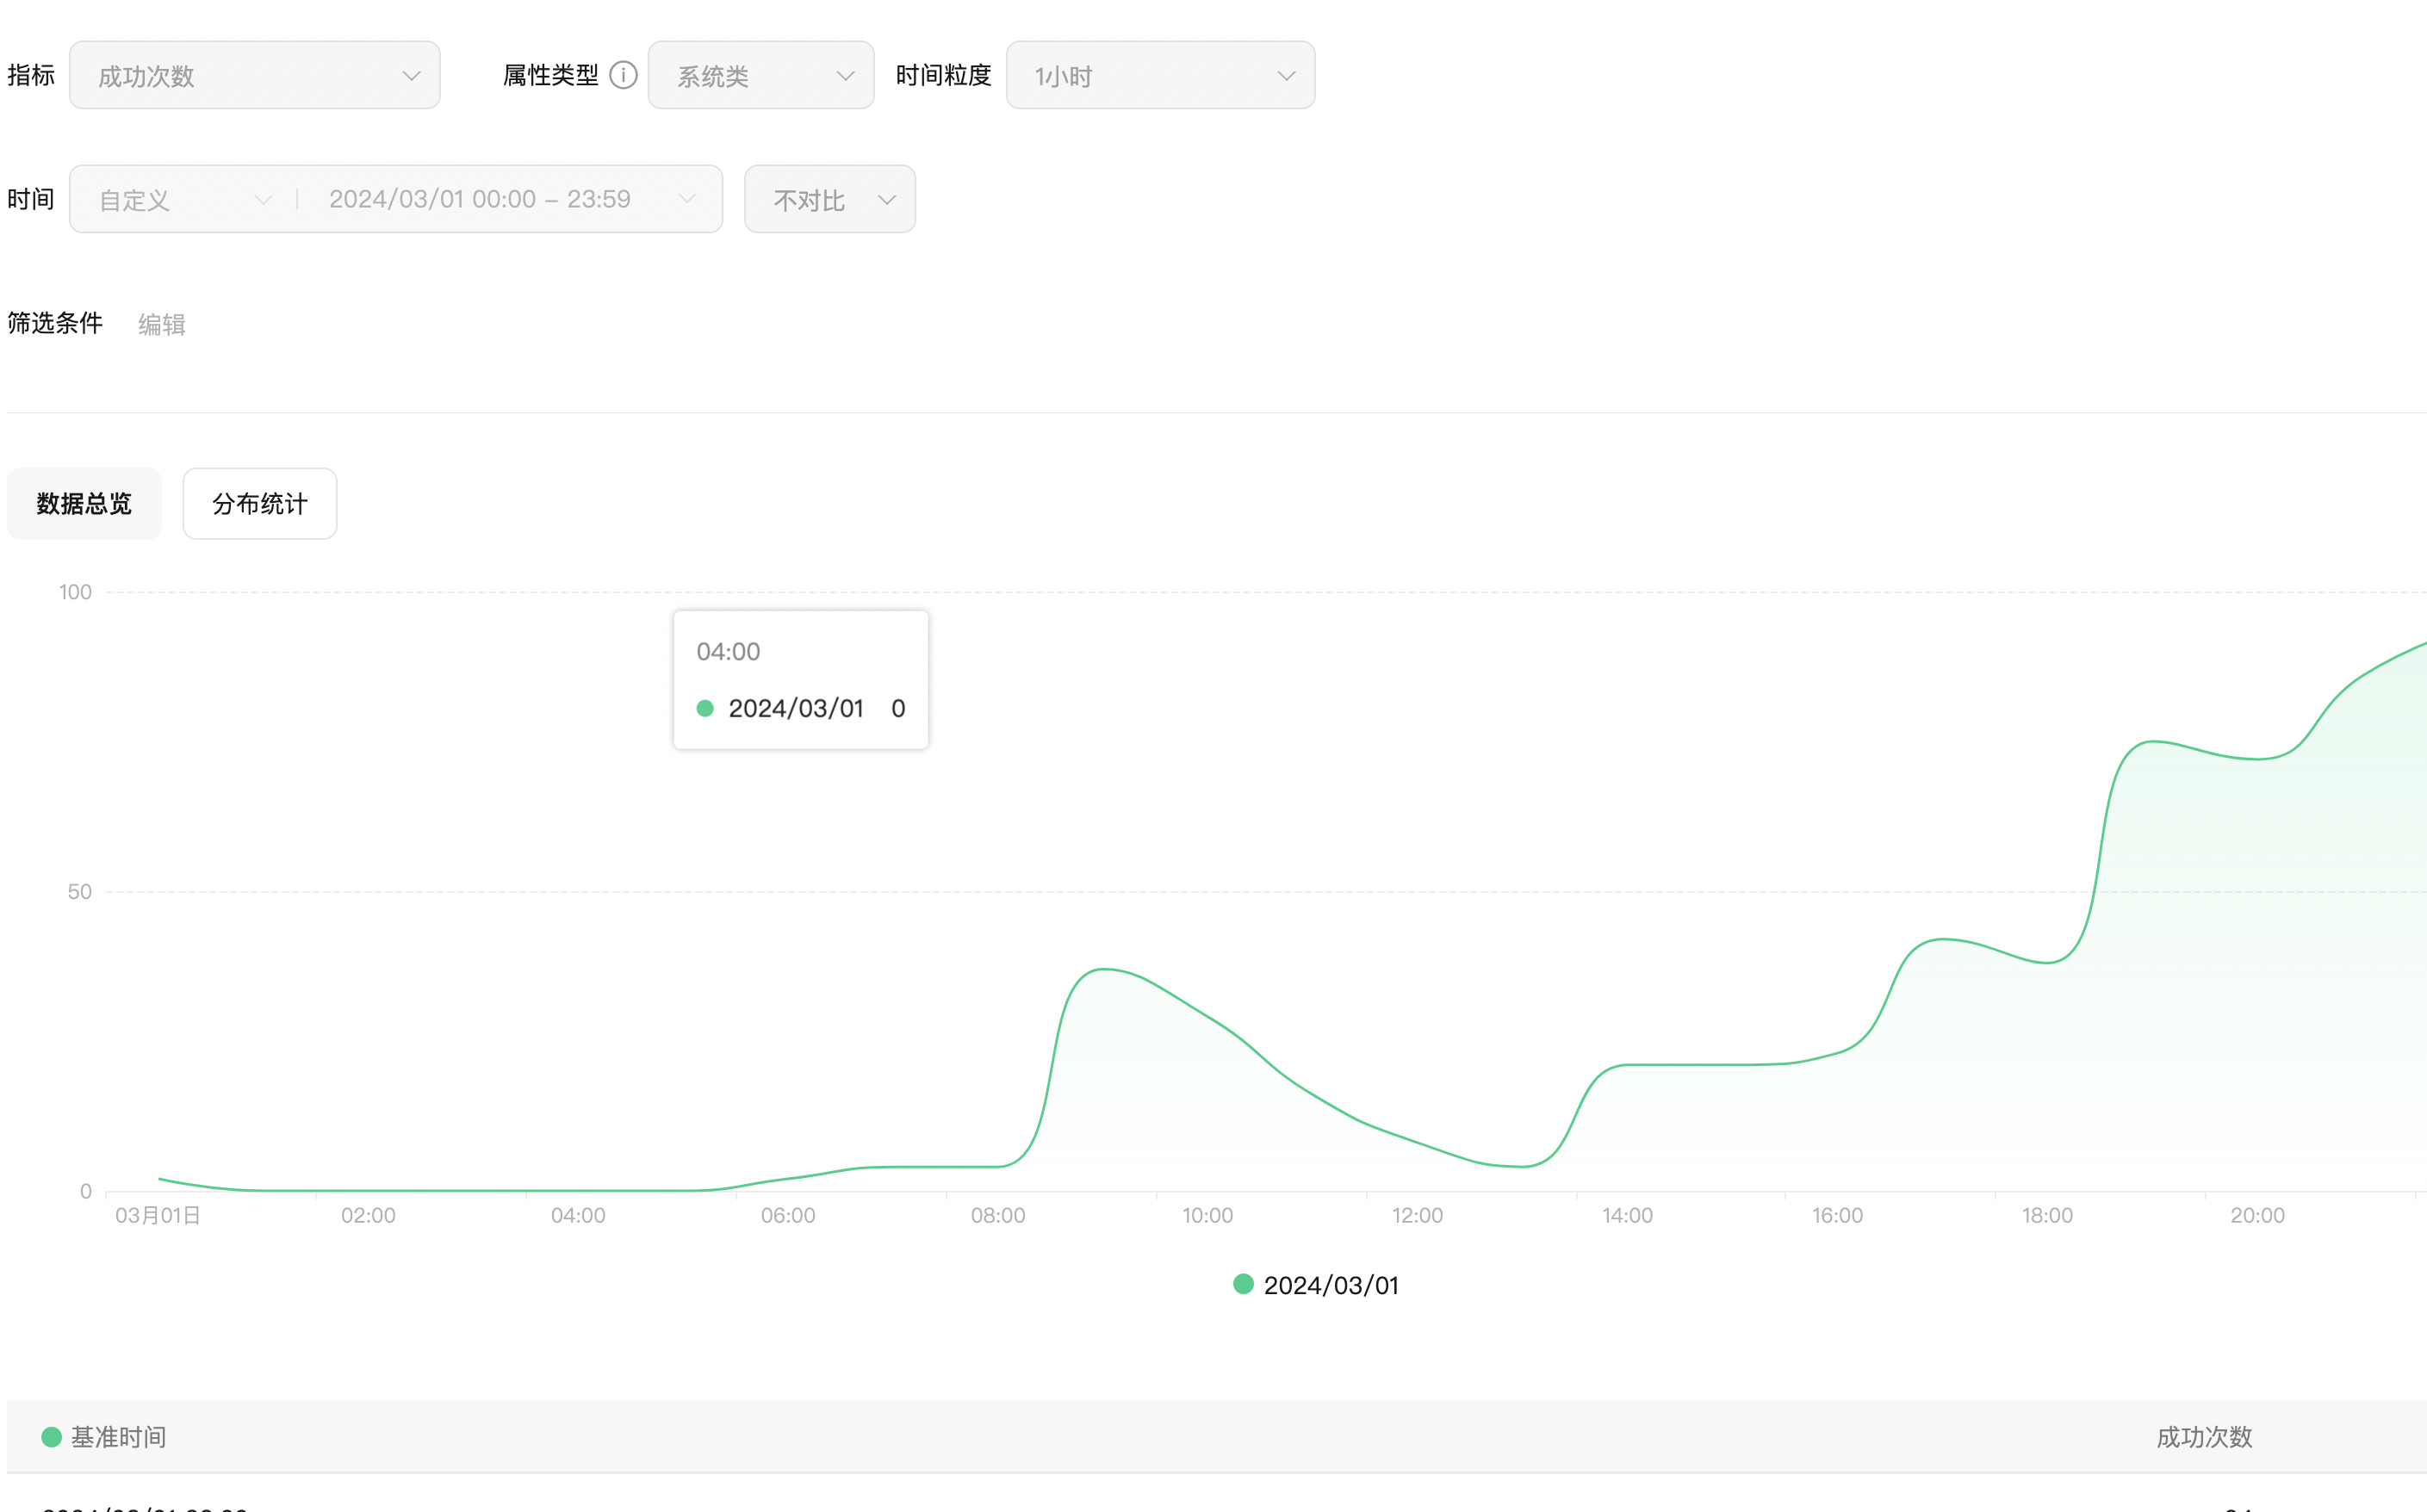This screenshot has width=2427, height=1512.
Task: Click the chevron arrow in 不对比 dropdown
Action: [886, 200]
